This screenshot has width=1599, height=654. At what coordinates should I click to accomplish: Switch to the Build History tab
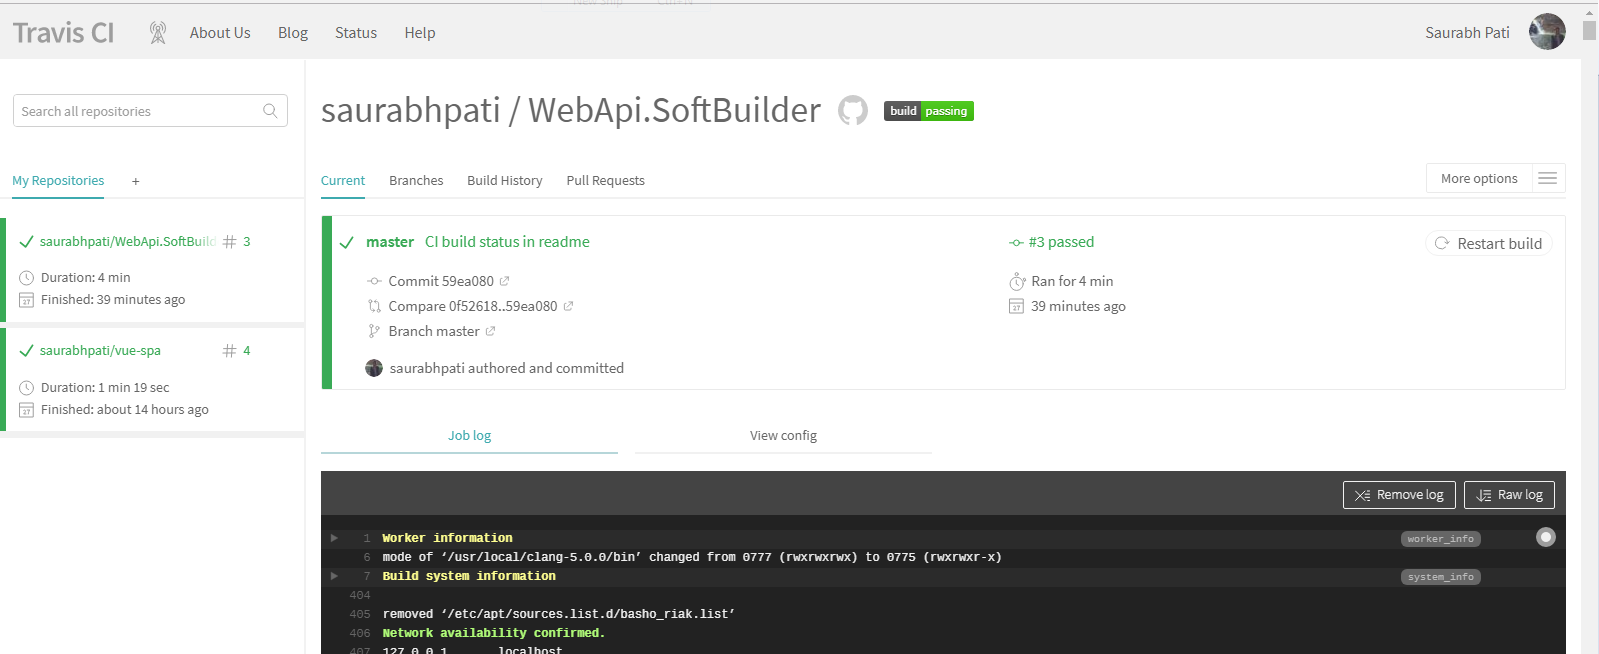[504, 181]
